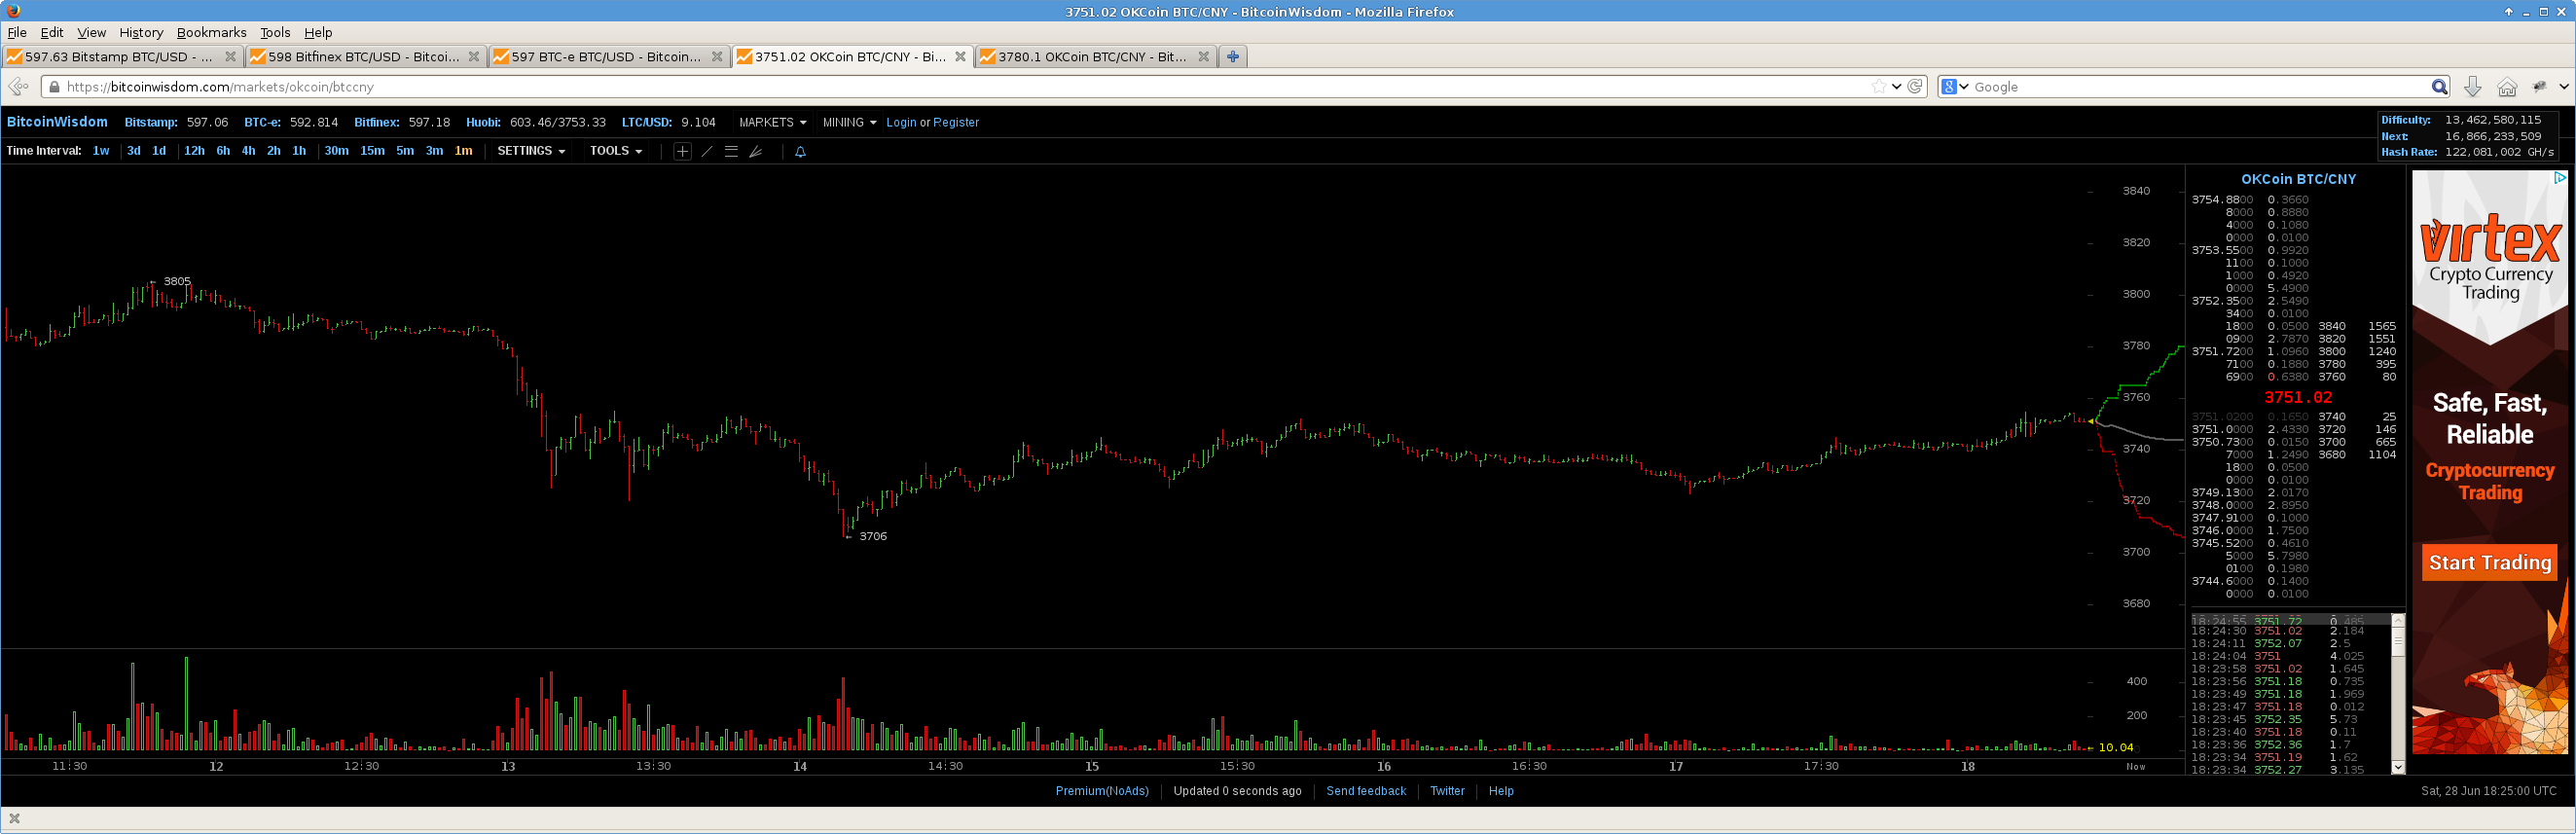The image size is (2576, 834).
Task: Switch to the Bitfinex BTC/USD tab
Action: [362, 57]
